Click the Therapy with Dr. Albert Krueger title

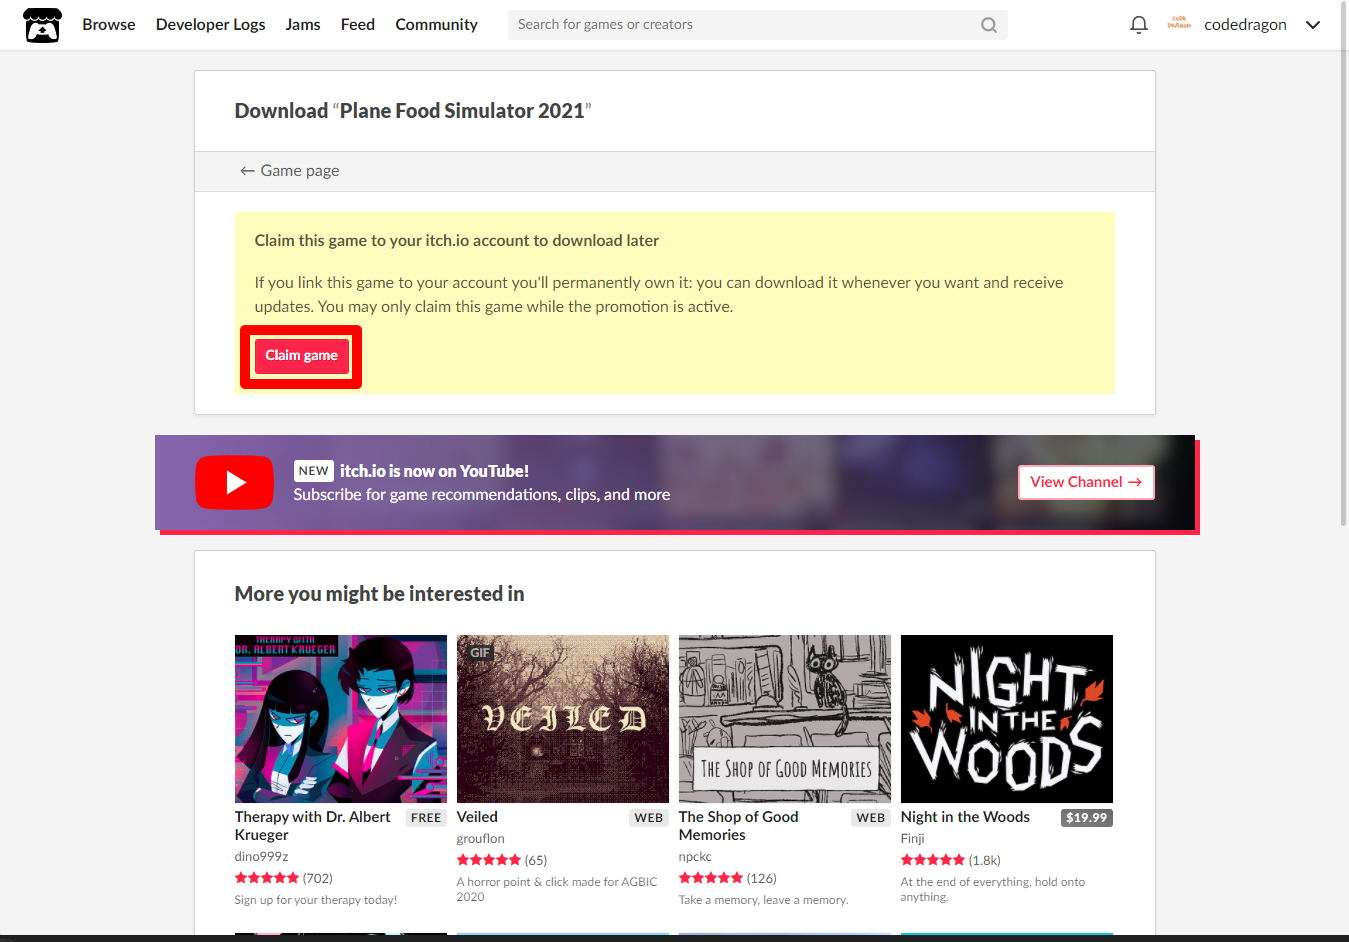tap(313, 826)
